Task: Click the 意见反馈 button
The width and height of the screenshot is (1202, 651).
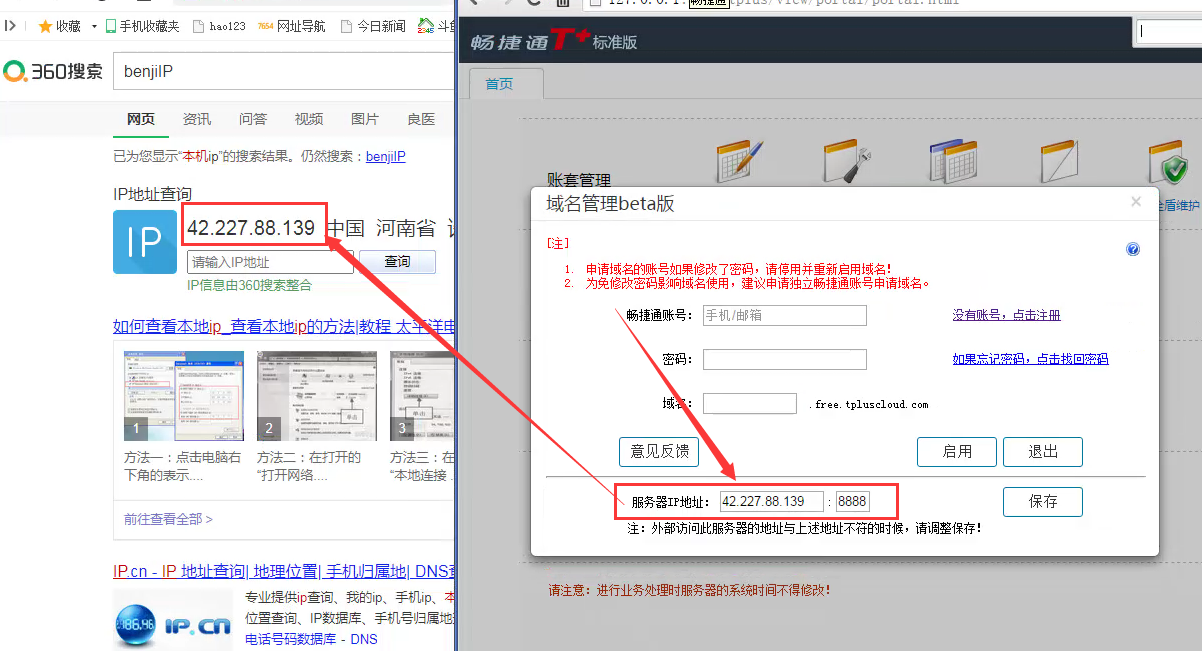Action: pos(659,451)
